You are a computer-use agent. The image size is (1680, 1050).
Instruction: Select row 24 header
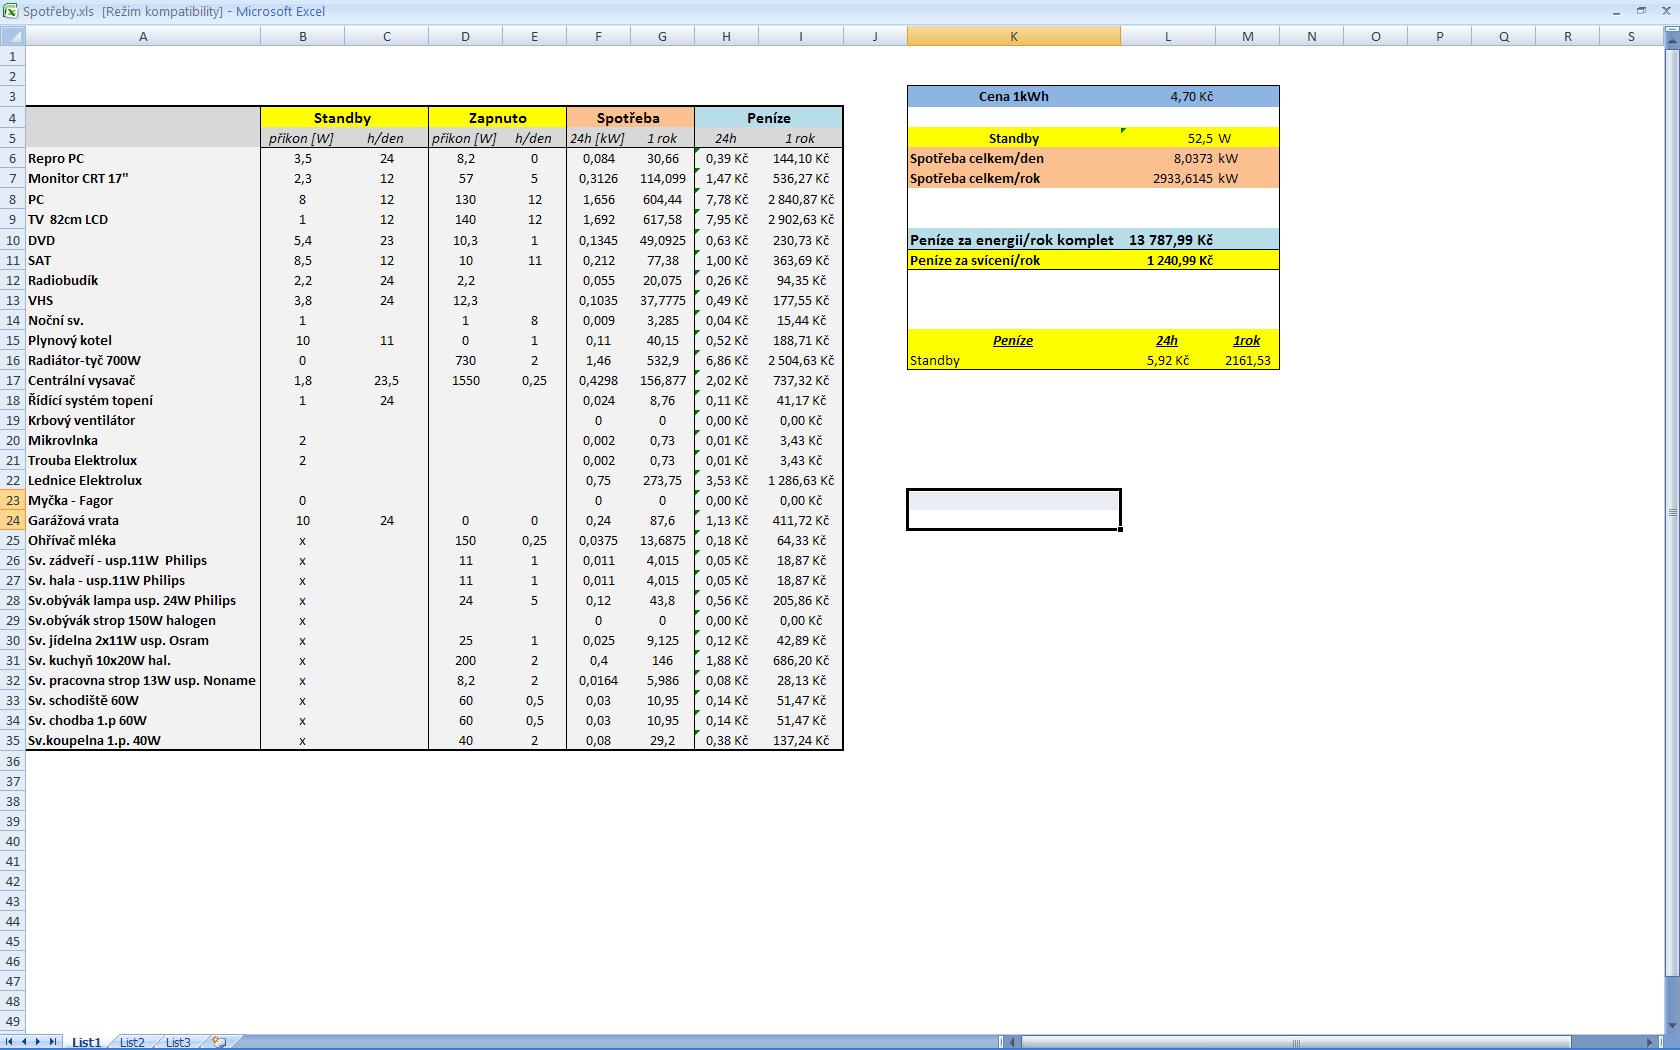(x=13, y=520)
